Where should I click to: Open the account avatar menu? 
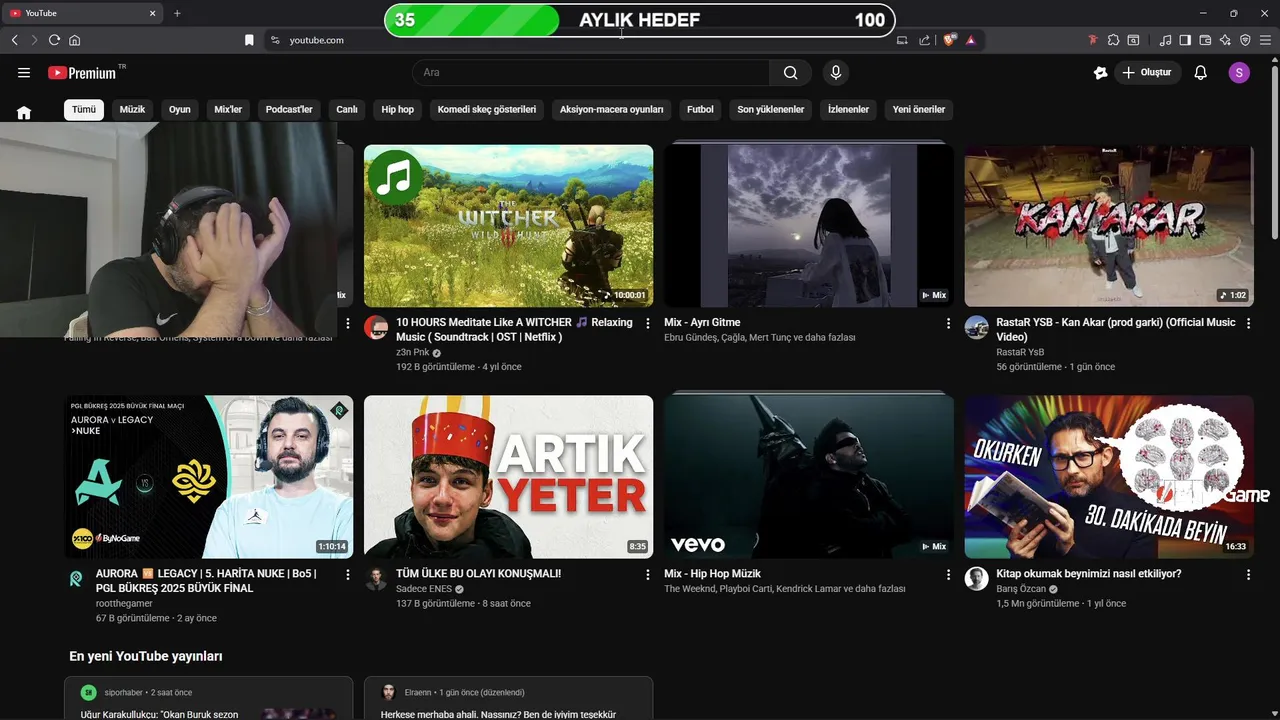click(1239, 72)
